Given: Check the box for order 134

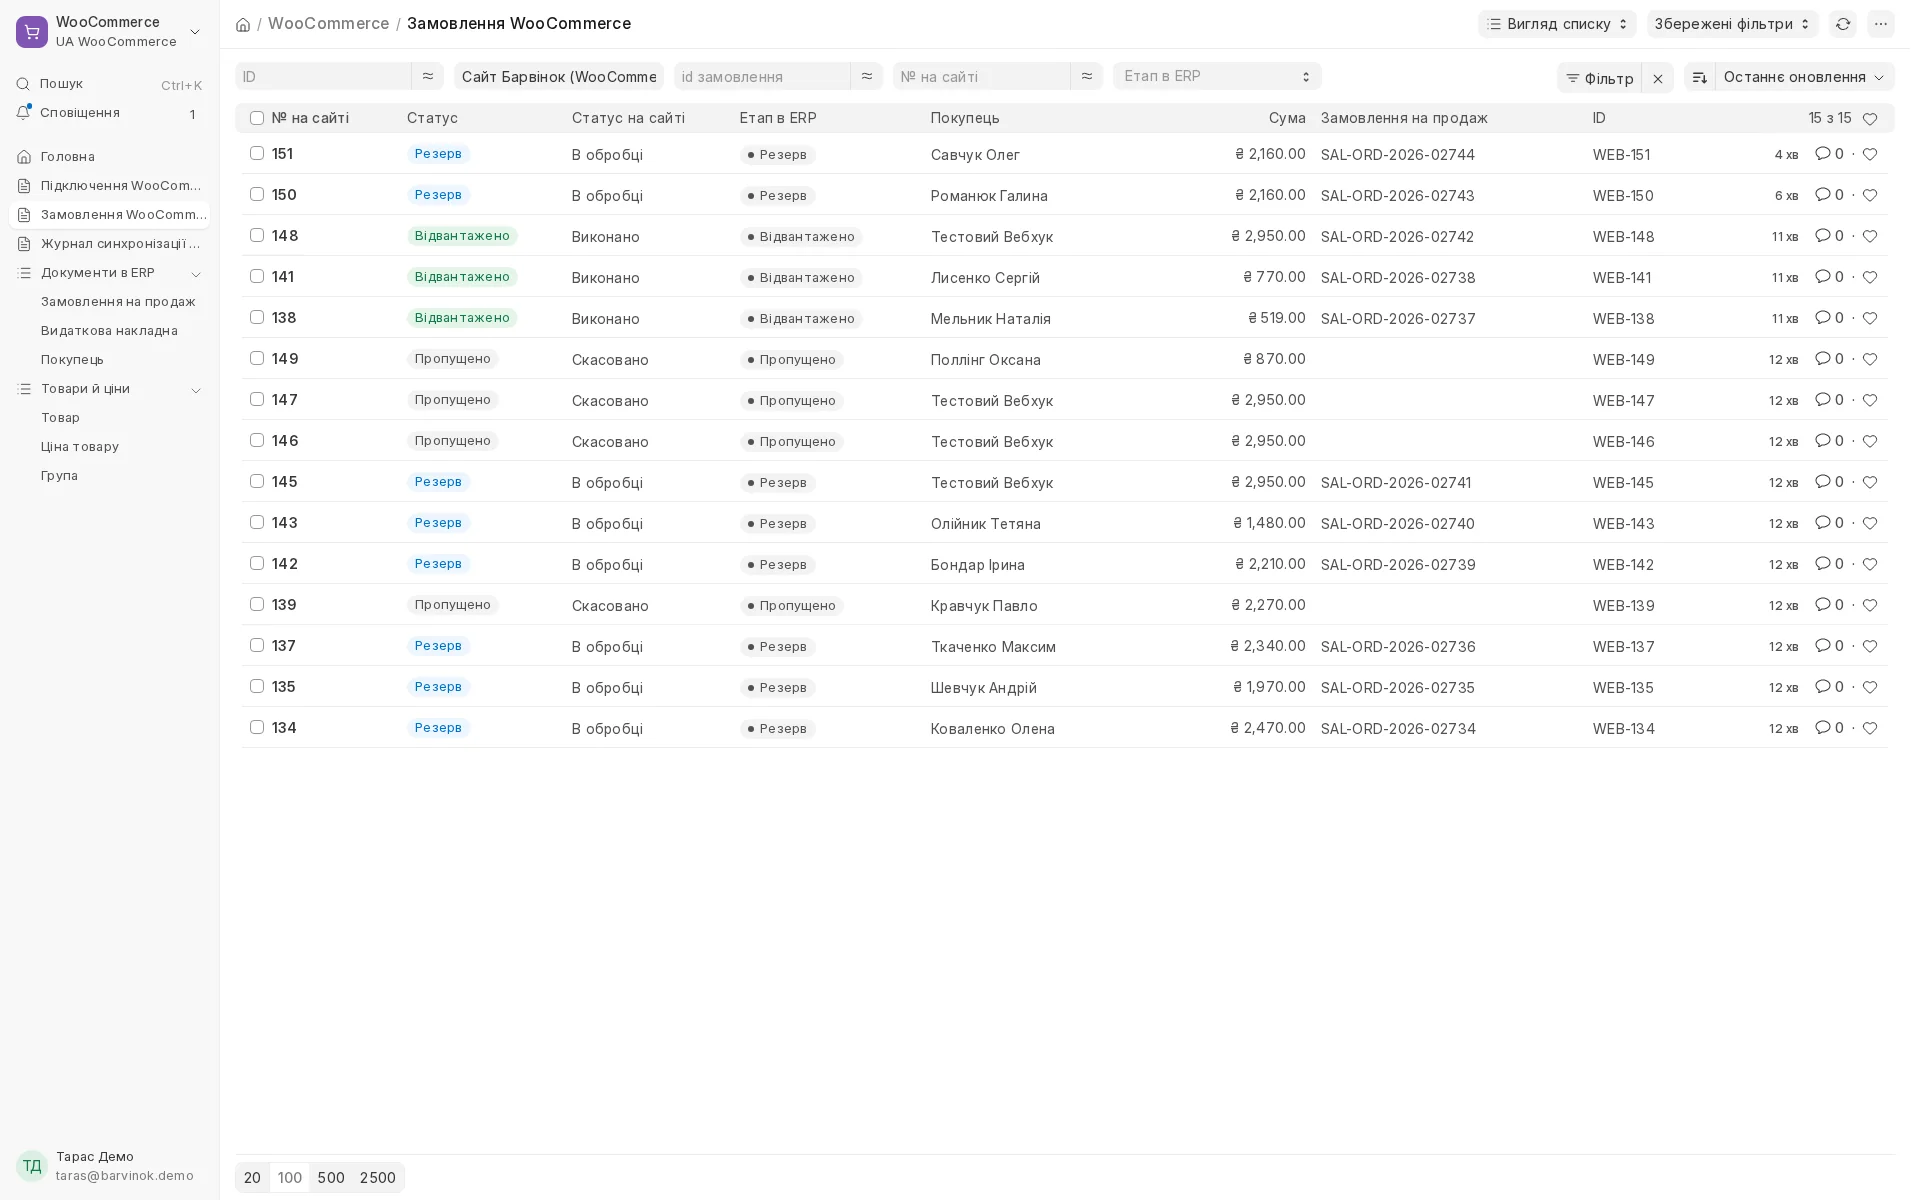Looking at the screenshot, I should (257, 727).
